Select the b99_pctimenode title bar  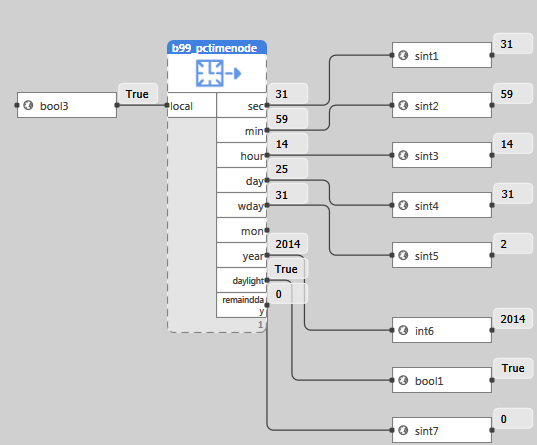pos(217,48)
